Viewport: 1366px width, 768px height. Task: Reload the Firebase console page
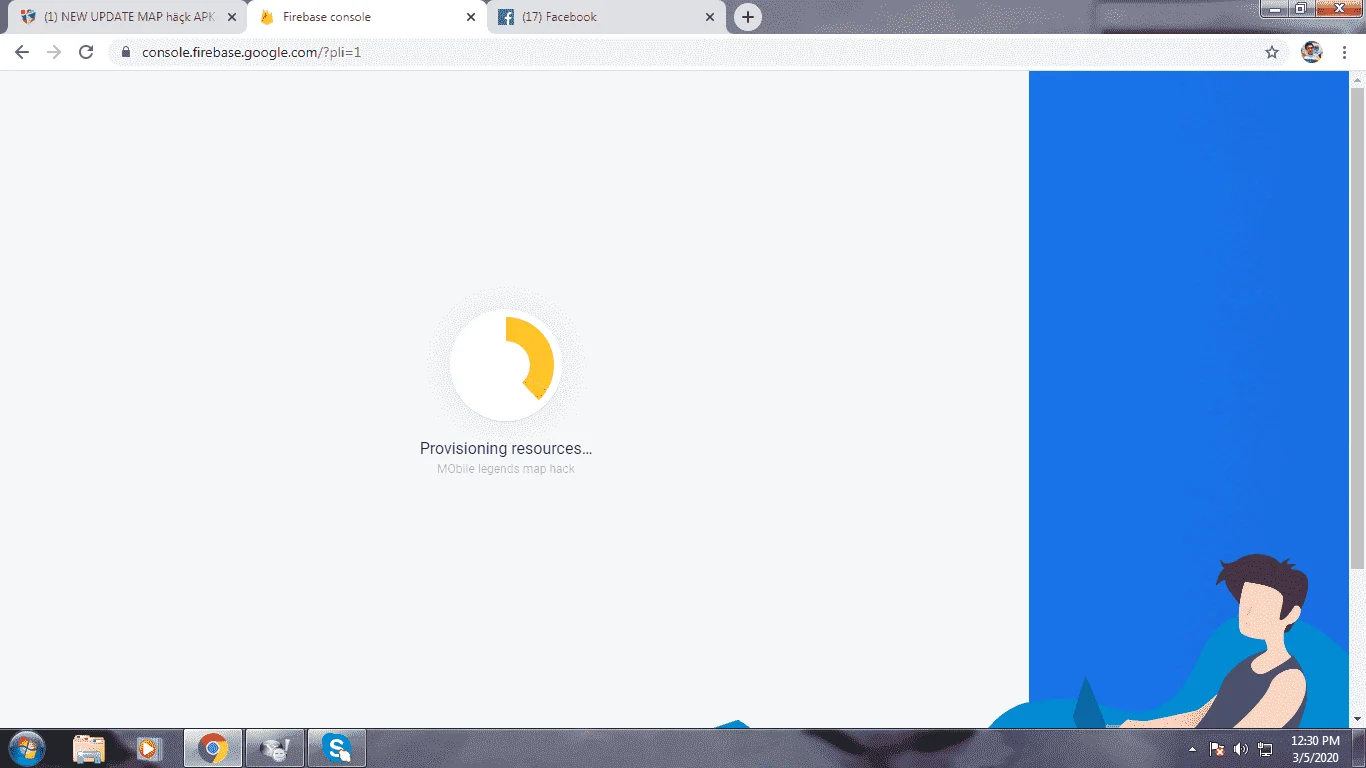point(86,52)
